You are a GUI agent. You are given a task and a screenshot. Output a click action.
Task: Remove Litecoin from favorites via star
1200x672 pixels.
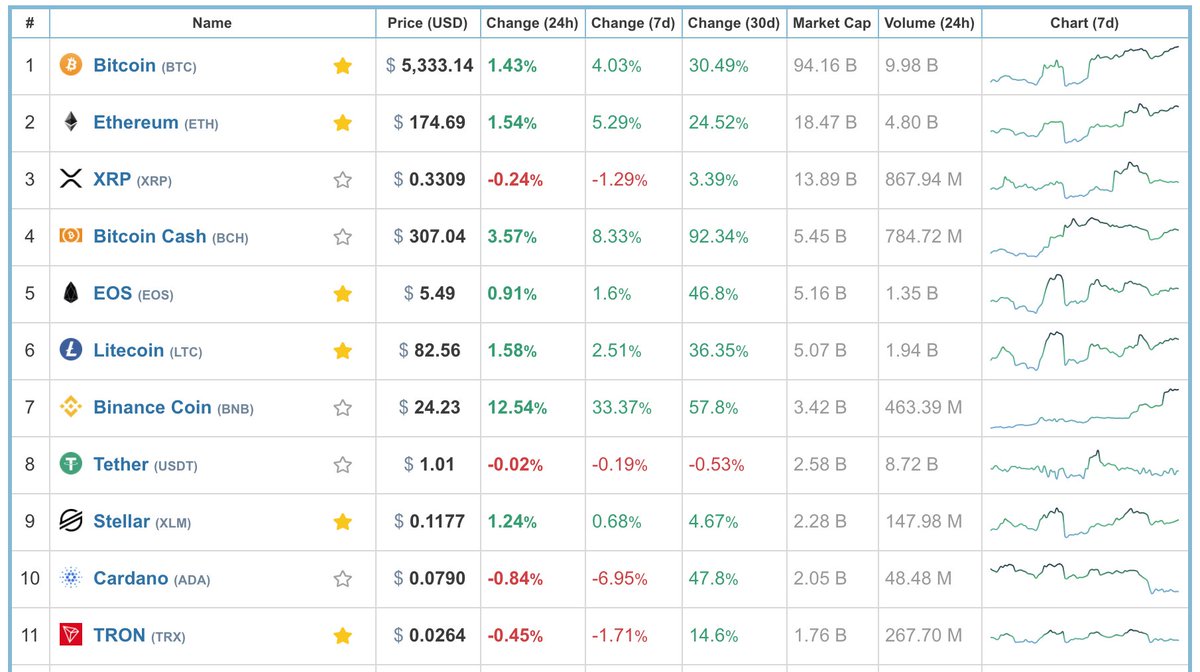tap(342, 351)
